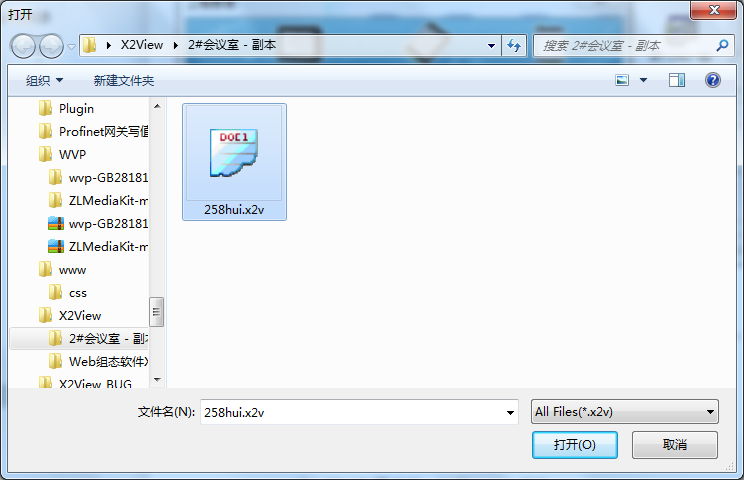Click the Back navigation arrow

(23, 46)
